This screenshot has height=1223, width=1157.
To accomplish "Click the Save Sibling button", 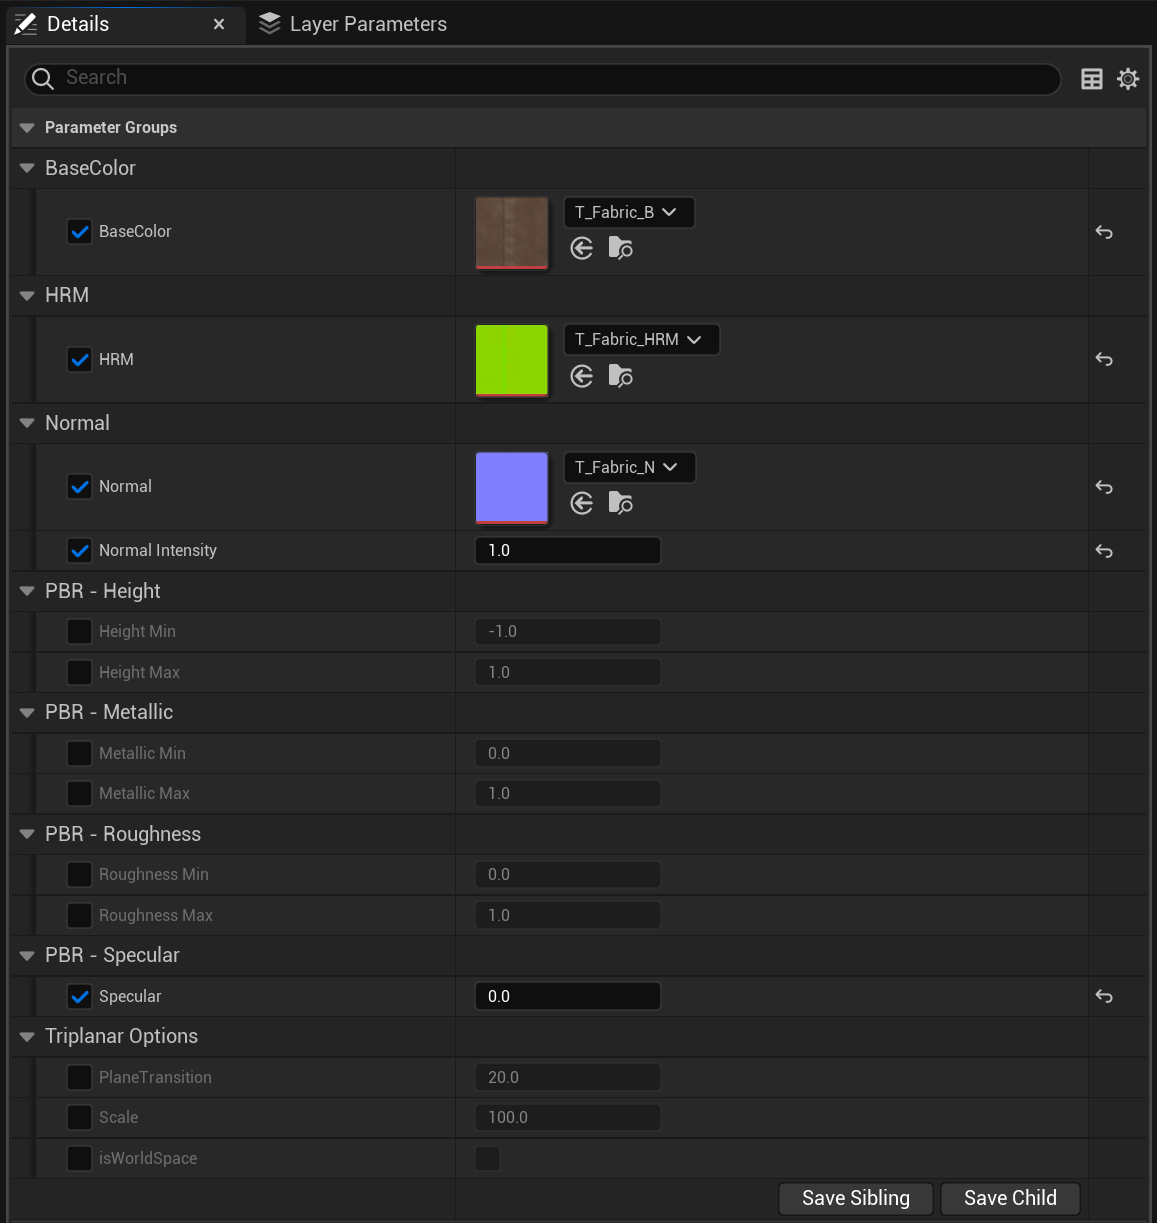I will tap(855, 1198).
